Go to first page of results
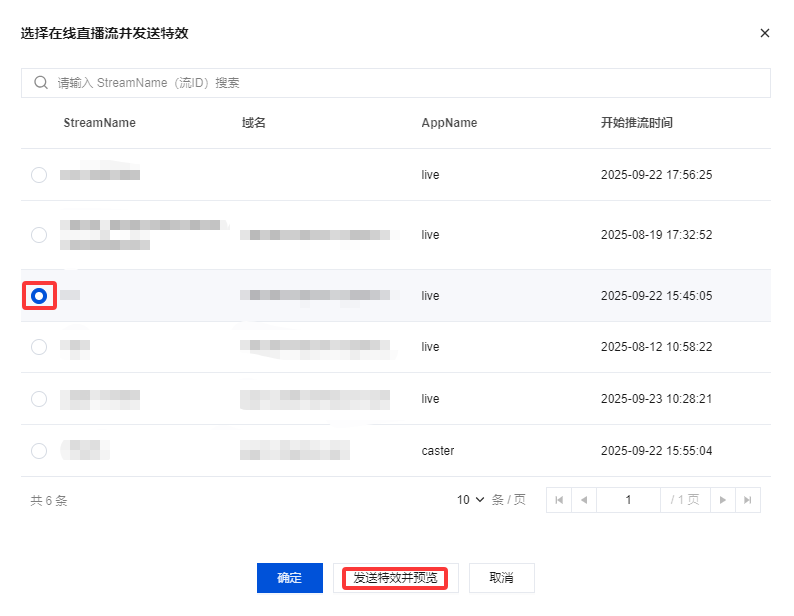 pyautogui.click(x=559, y=500)
